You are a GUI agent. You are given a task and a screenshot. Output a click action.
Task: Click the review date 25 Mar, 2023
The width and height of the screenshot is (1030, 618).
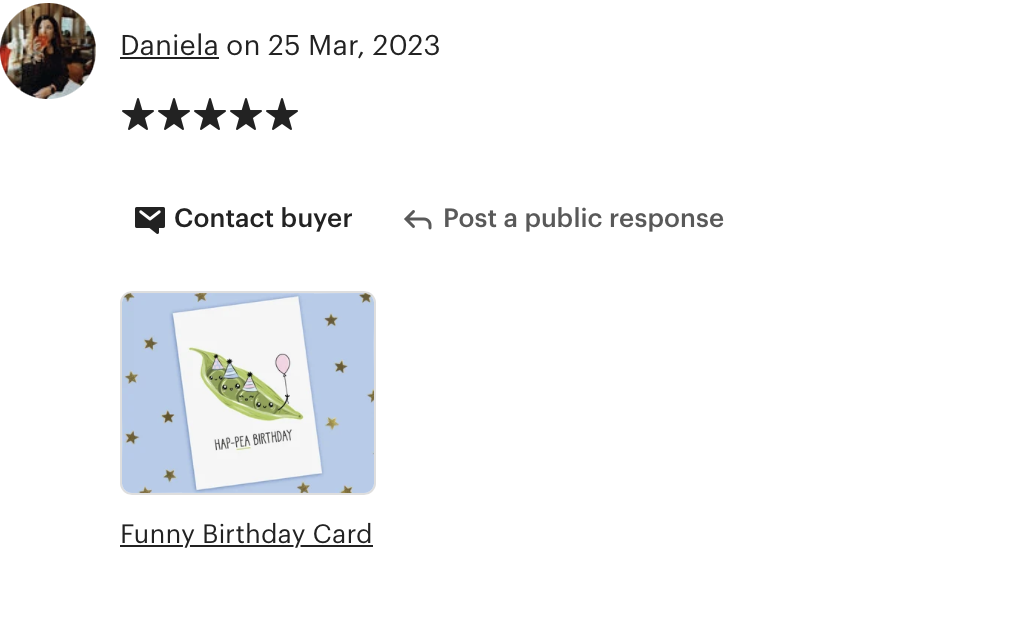point(353,46)
